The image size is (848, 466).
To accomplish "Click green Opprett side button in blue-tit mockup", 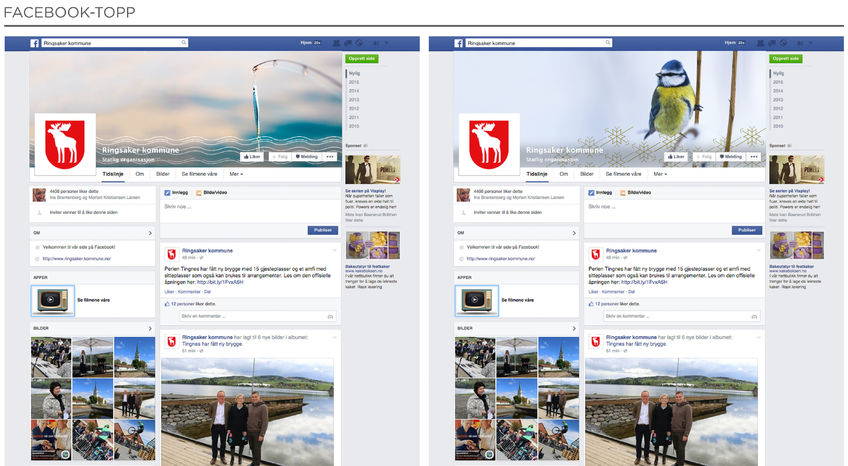I will tap(786, 58).
